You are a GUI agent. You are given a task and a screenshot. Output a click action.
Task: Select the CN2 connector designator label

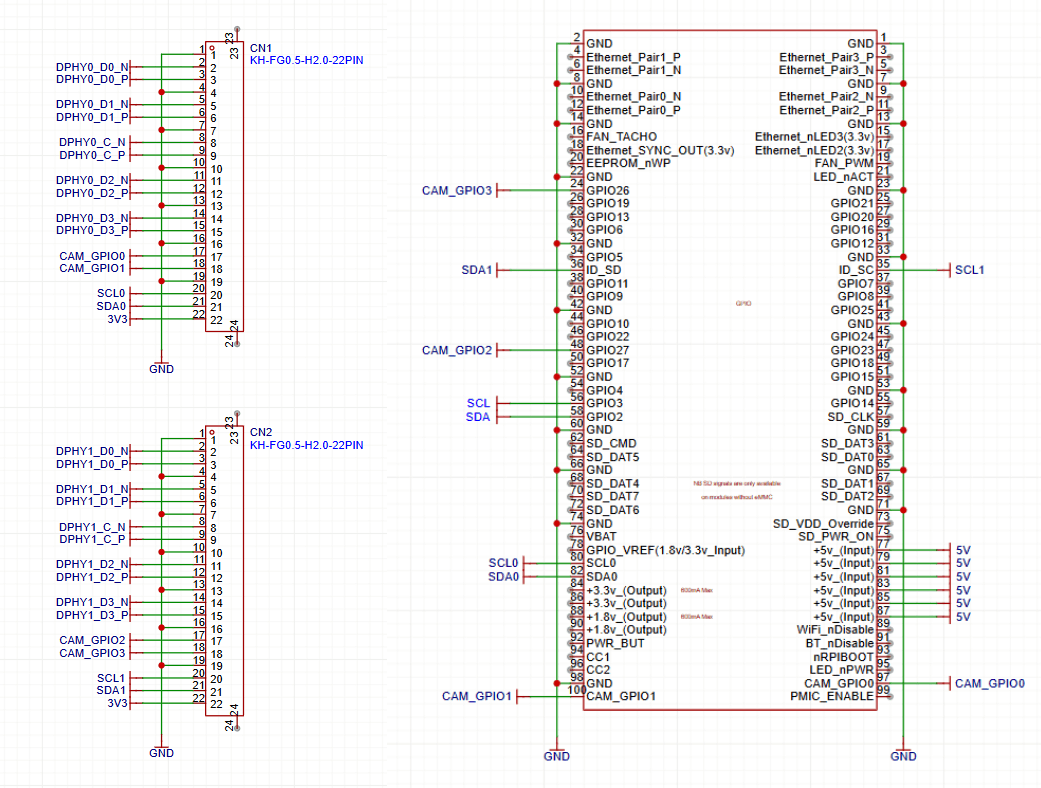click(260, 432)
